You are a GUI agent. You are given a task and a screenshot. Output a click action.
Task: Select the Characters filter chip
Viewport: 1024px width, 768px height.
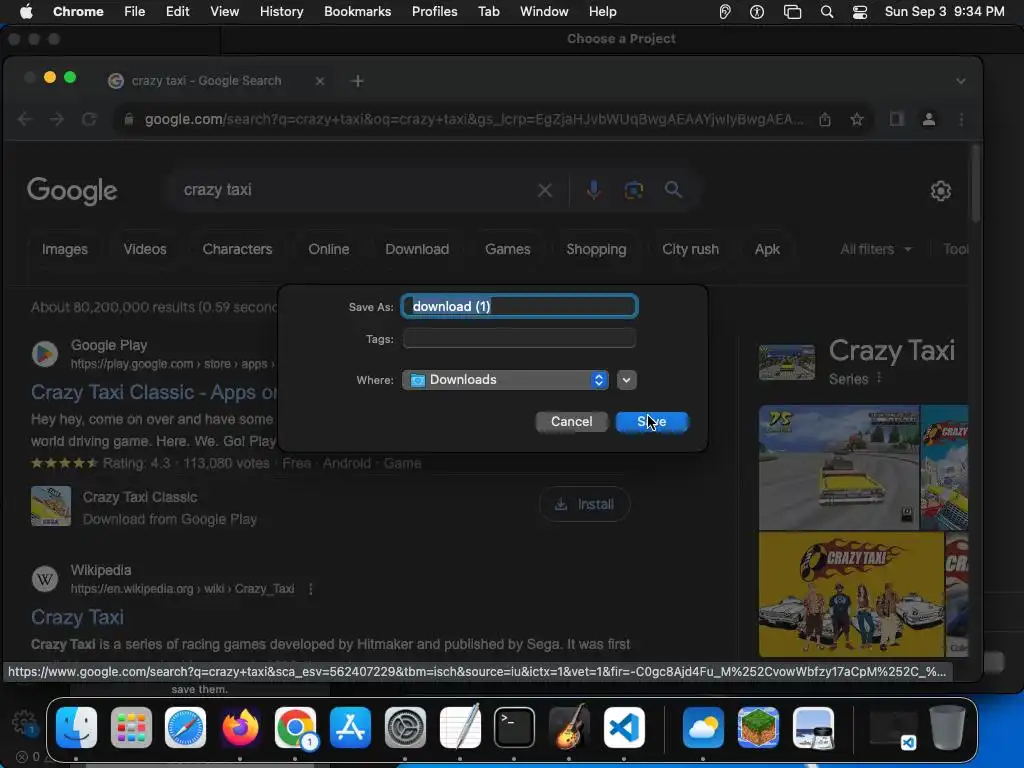click(237, 249)
